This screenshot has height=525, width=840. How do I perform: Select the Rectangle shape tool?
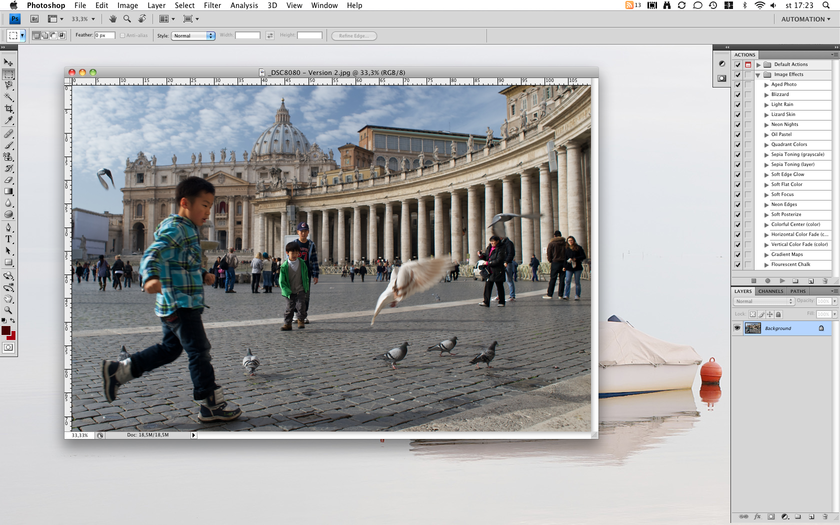[x=9, y=262]
